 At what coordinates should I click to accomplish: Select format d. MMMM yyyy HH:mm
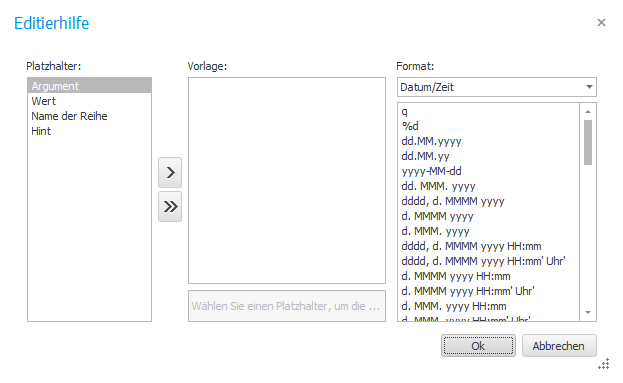(x=489, y=276)
